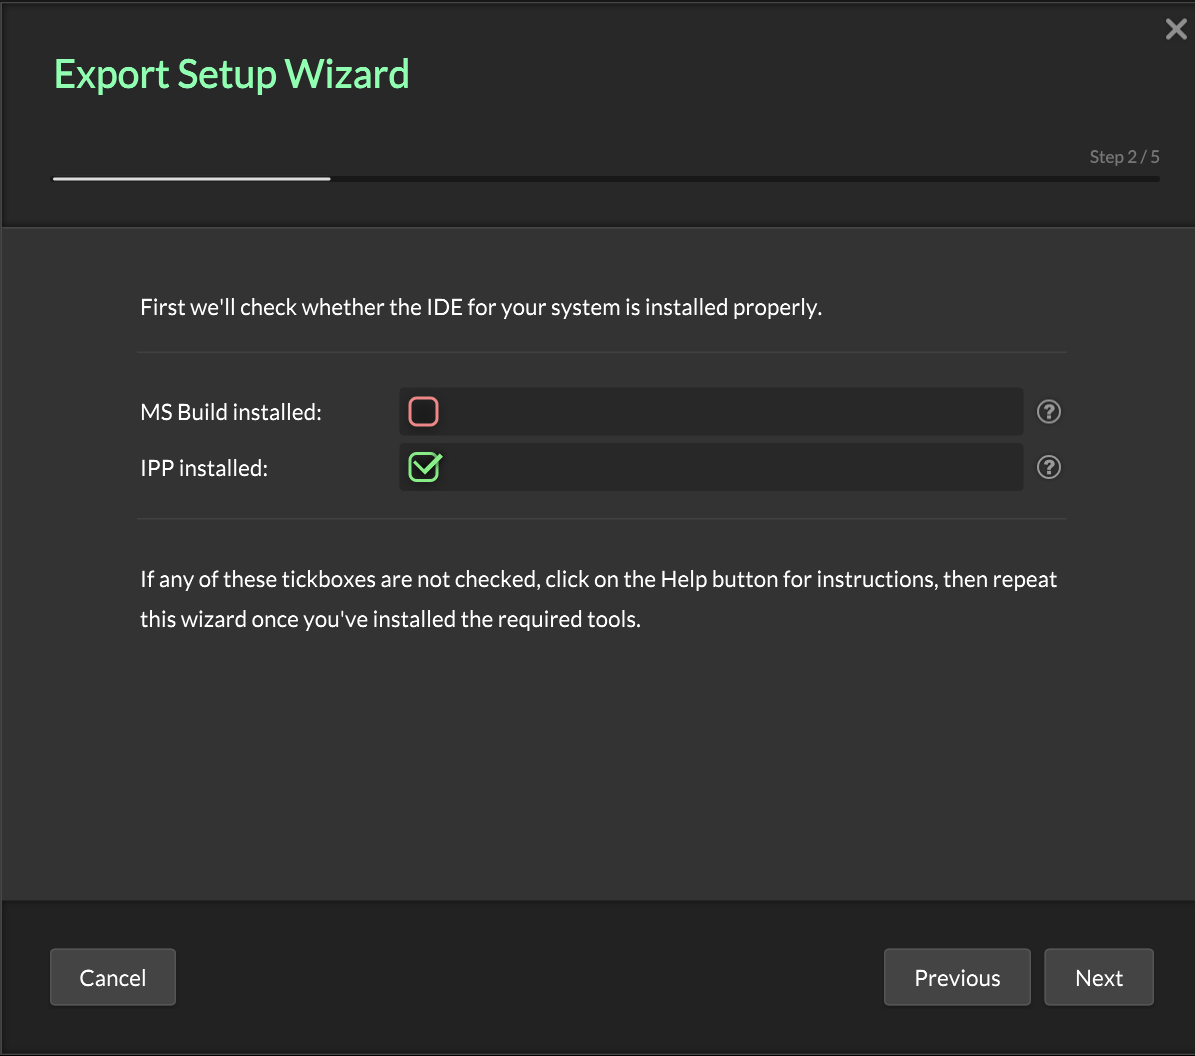Click the "Export Setup Wizard" title

[x=231, y=74]
